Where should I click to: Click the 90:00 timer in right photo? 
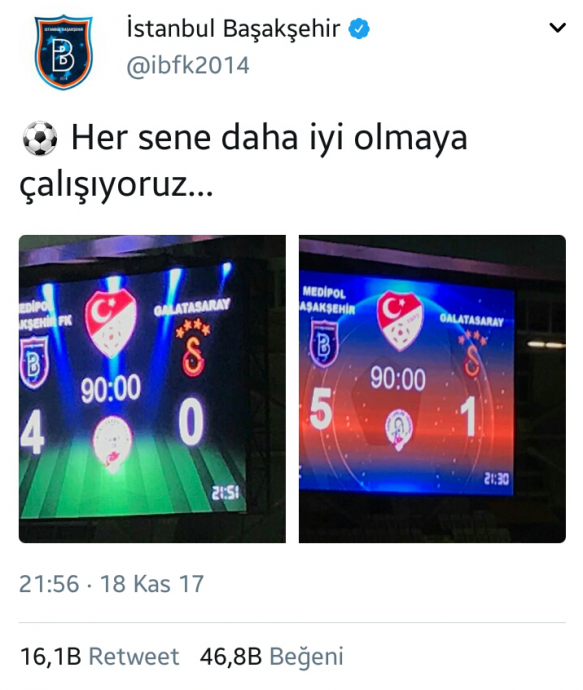tap(398, 378)
